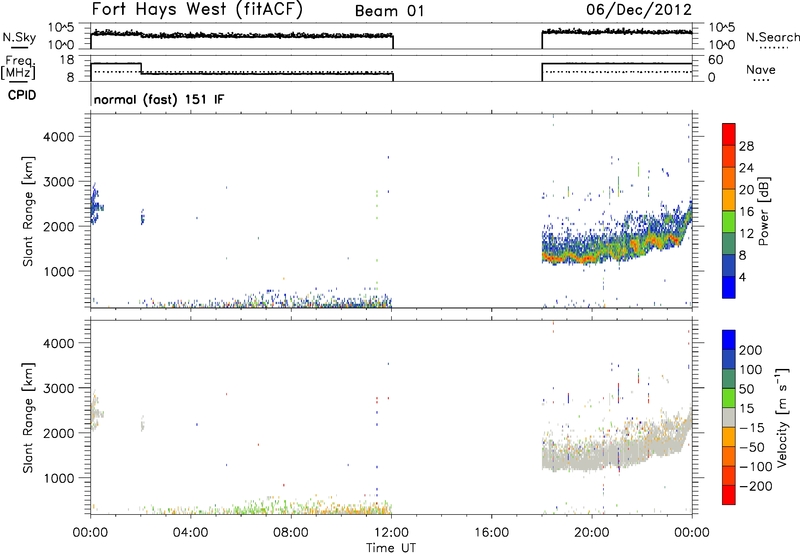
Task: Click the '08:00' time axis tick label
Action: click(x=290, y=533)
